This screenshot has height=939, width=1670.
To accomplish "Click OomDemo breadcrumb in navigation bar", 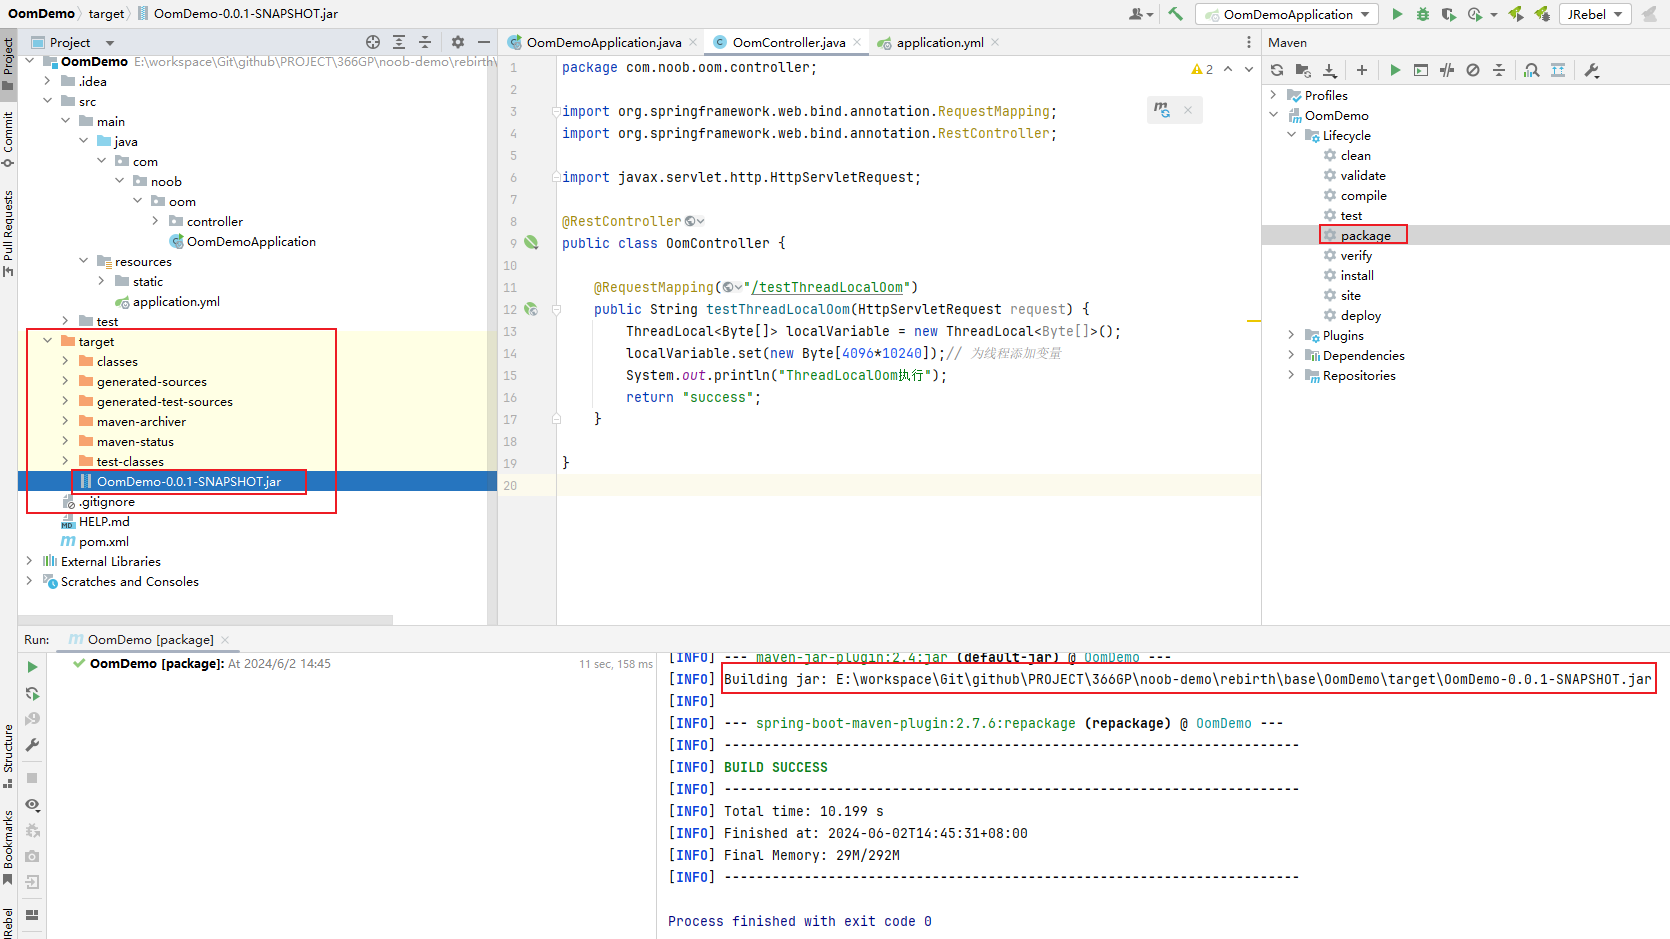I will (41, 13).
